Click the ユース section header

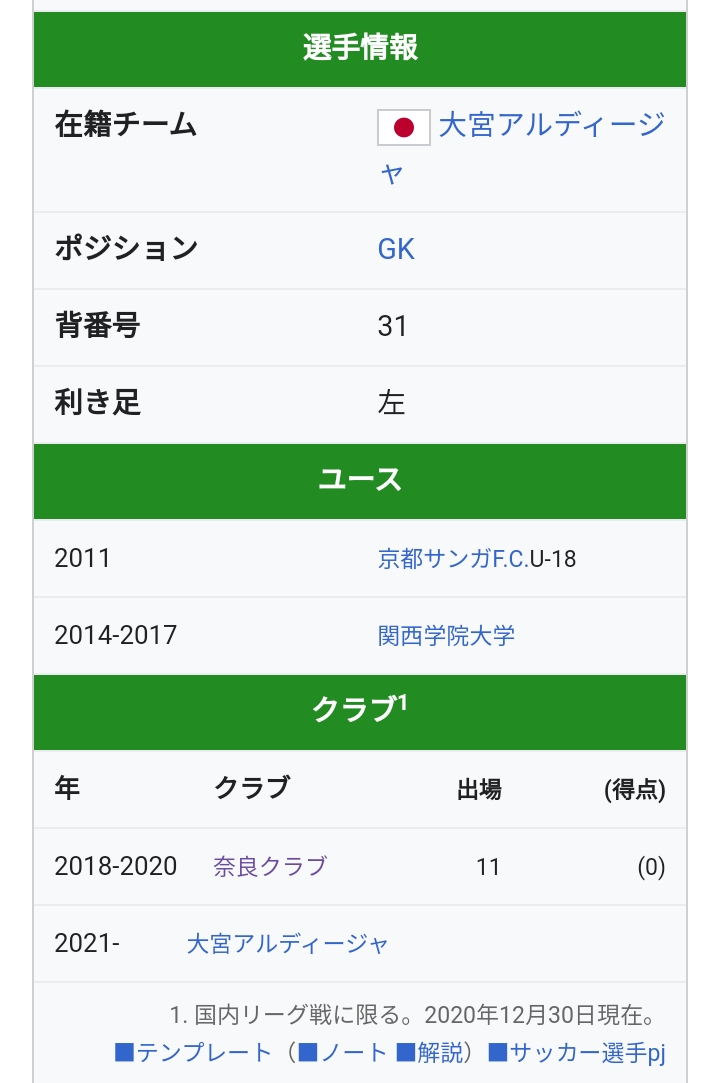coord(360,480)
